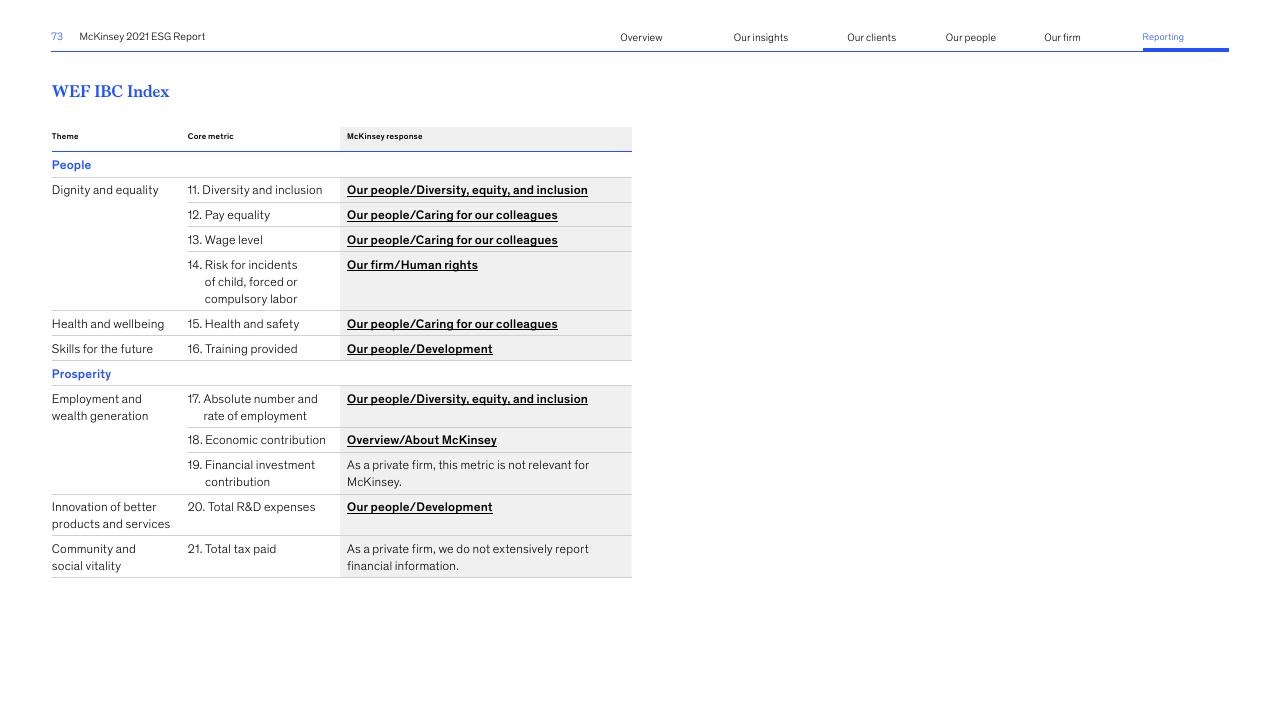Click metric 21. Total tax paid

[x=232, y=549]
